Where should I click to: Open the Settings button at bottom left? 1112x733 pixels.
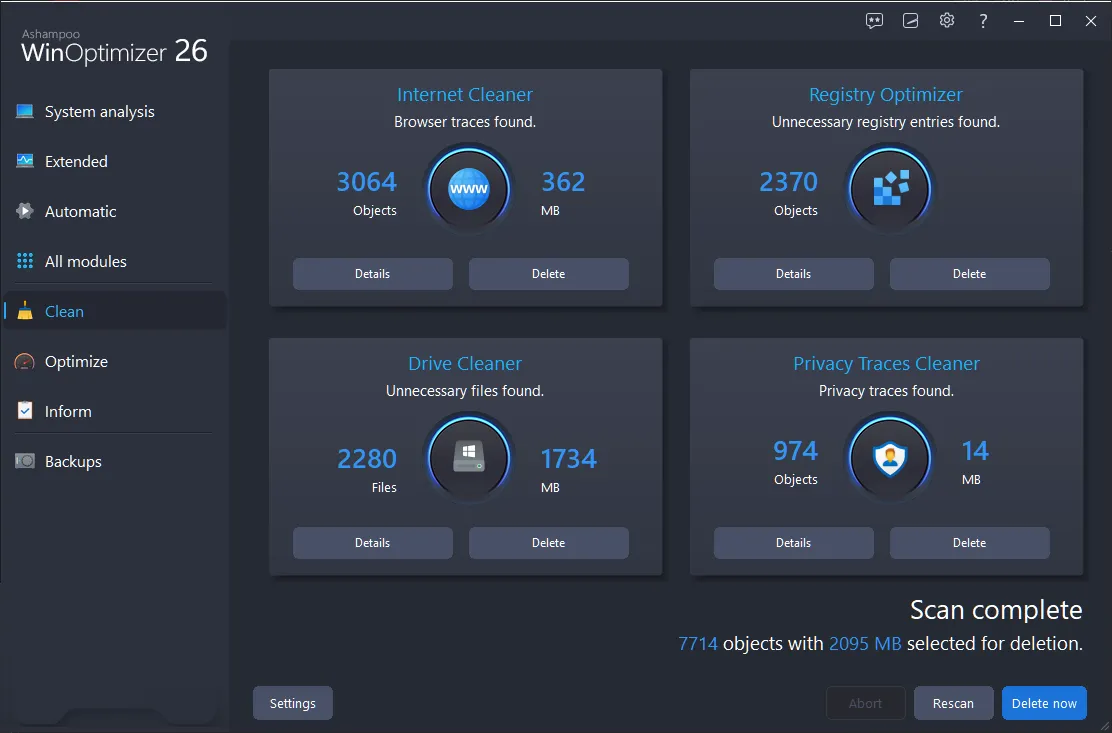click(x=292, y=703)
